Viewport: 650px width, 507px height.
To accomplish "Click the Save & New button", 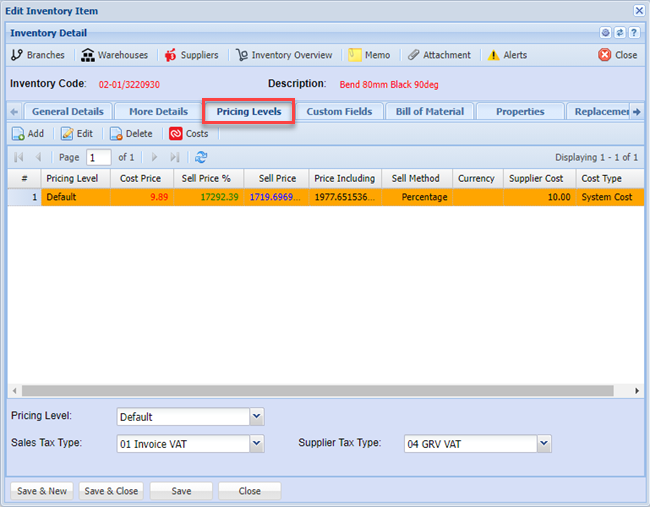I will [x=42, y=491].
